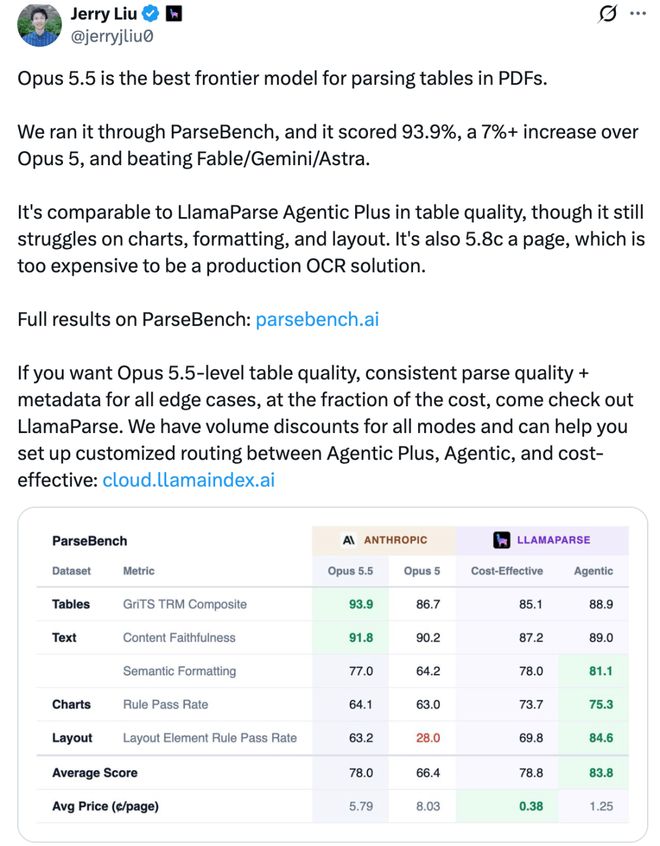Click the green 0.38 price cell
Image resolution: width=660 pixels, height=846 pixels.
(x=531, y=806)
